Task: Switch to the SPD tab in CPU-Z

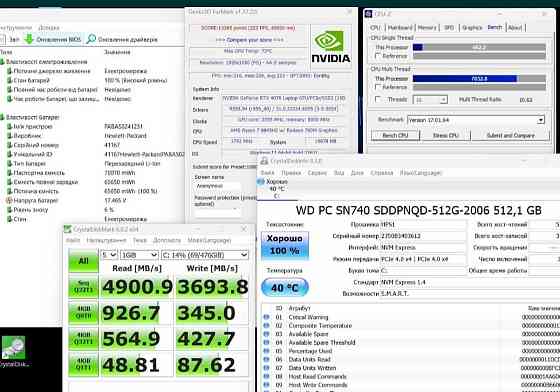Action: (449, 27)
